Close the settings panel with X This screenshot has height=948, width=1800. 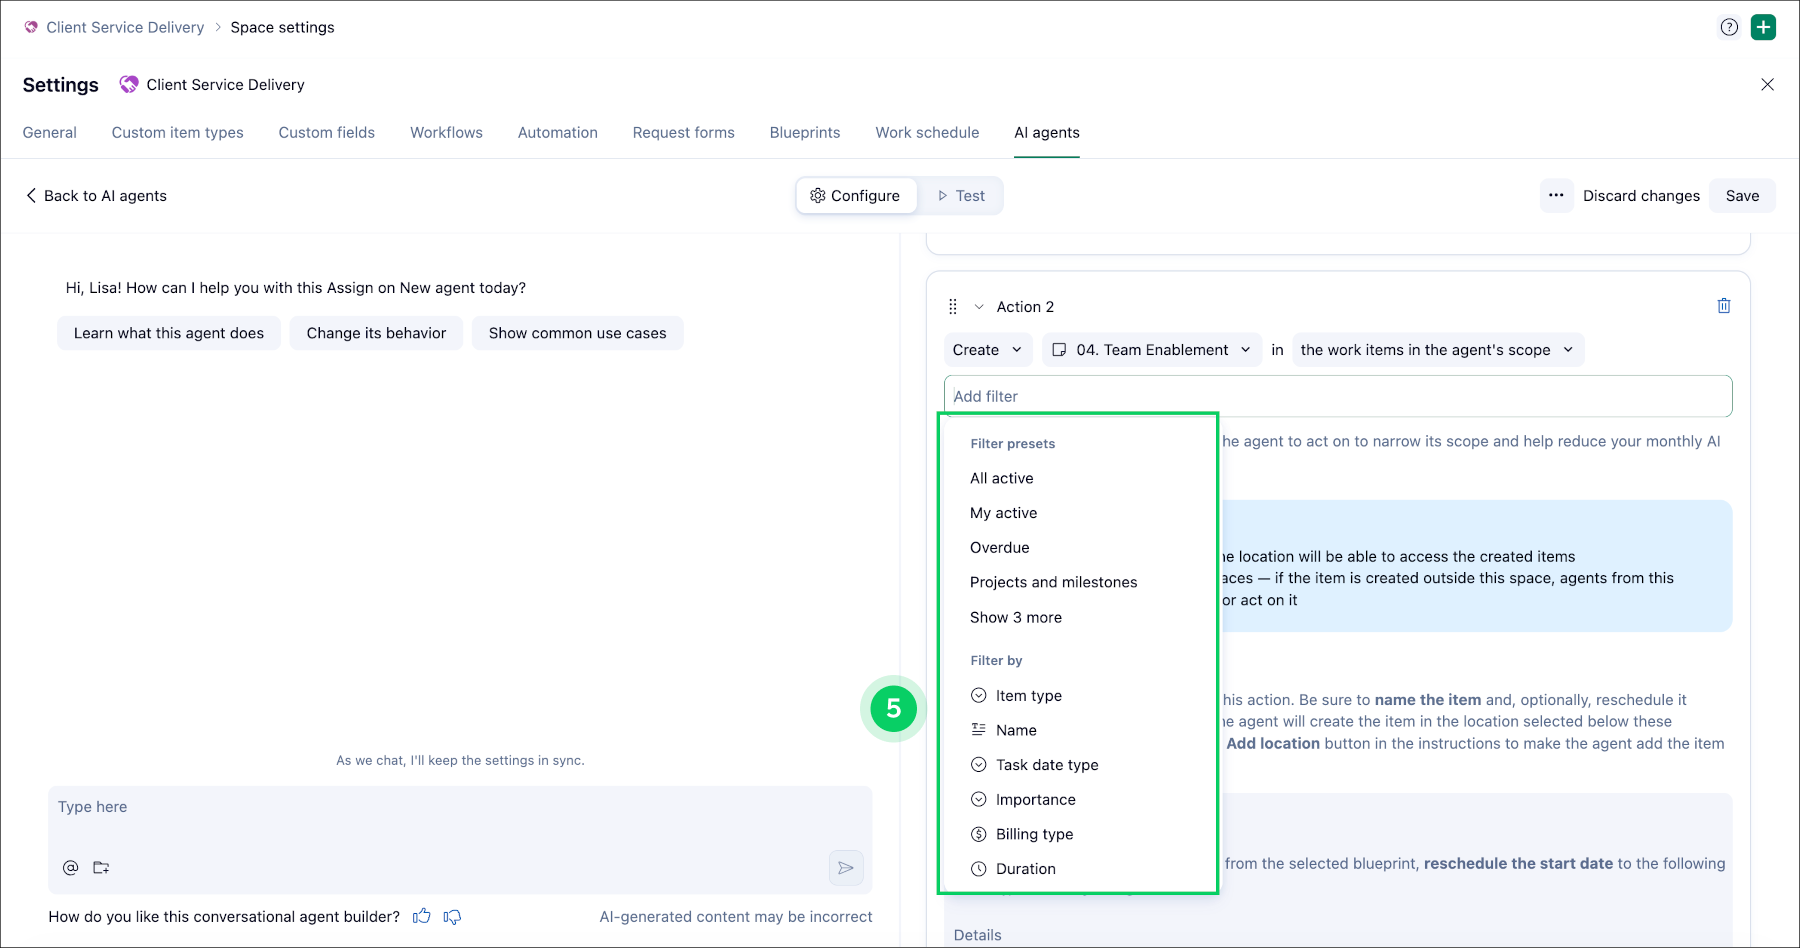(1767, 85)
